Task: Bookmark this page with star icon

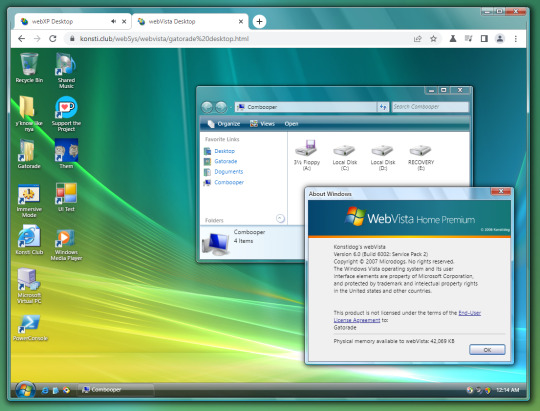Action: point(433,39)
